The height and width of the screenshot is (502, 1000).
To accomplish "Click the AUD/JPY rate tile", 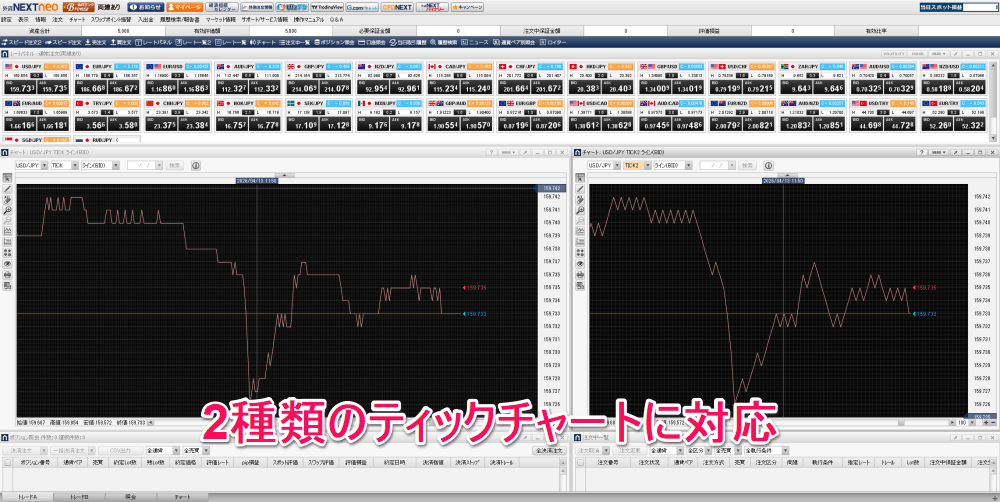I will point(247,78).
